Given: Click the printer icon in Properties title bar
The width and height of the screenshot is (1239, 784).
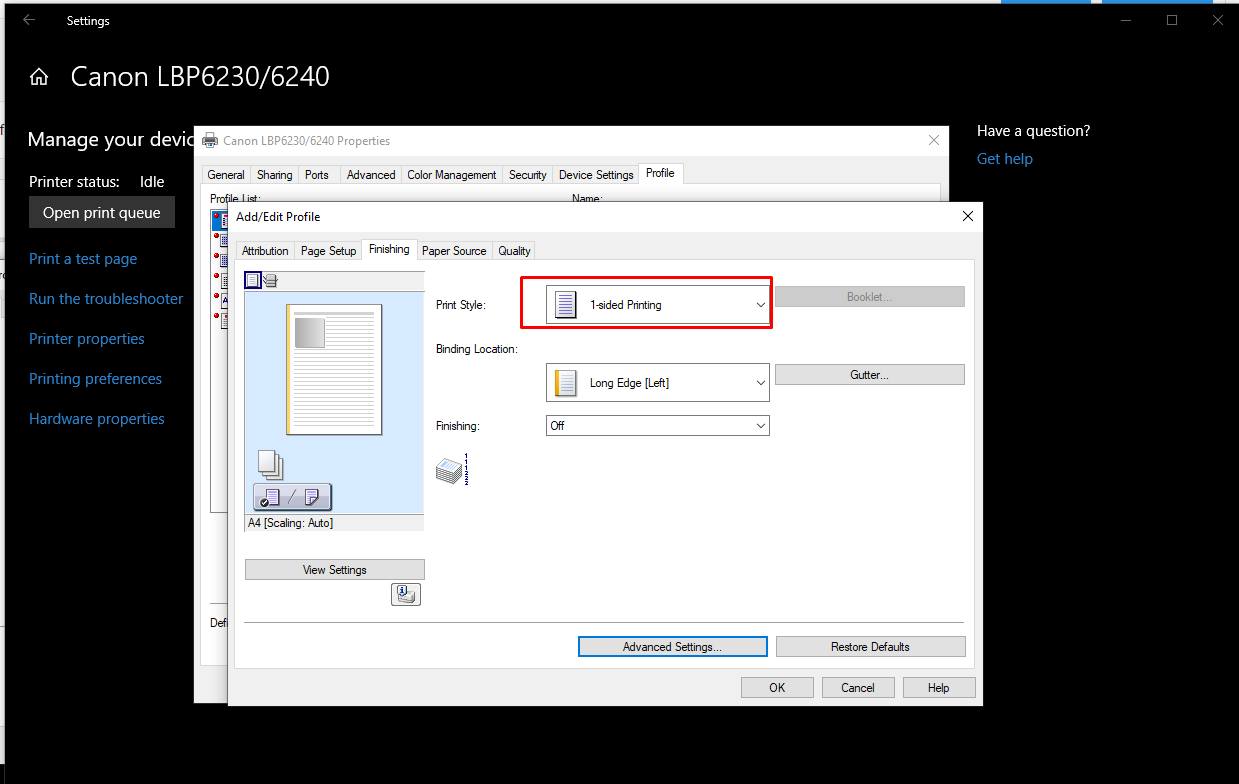Looking at the screenshot, I should pyautogui.click(x=210, y=141).
